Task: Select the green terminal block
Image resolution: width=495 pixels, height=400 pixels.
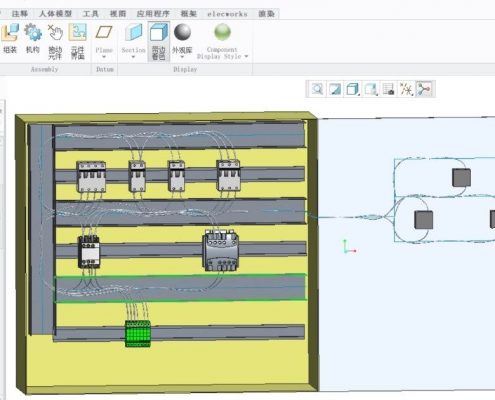Action: point(138,333)
